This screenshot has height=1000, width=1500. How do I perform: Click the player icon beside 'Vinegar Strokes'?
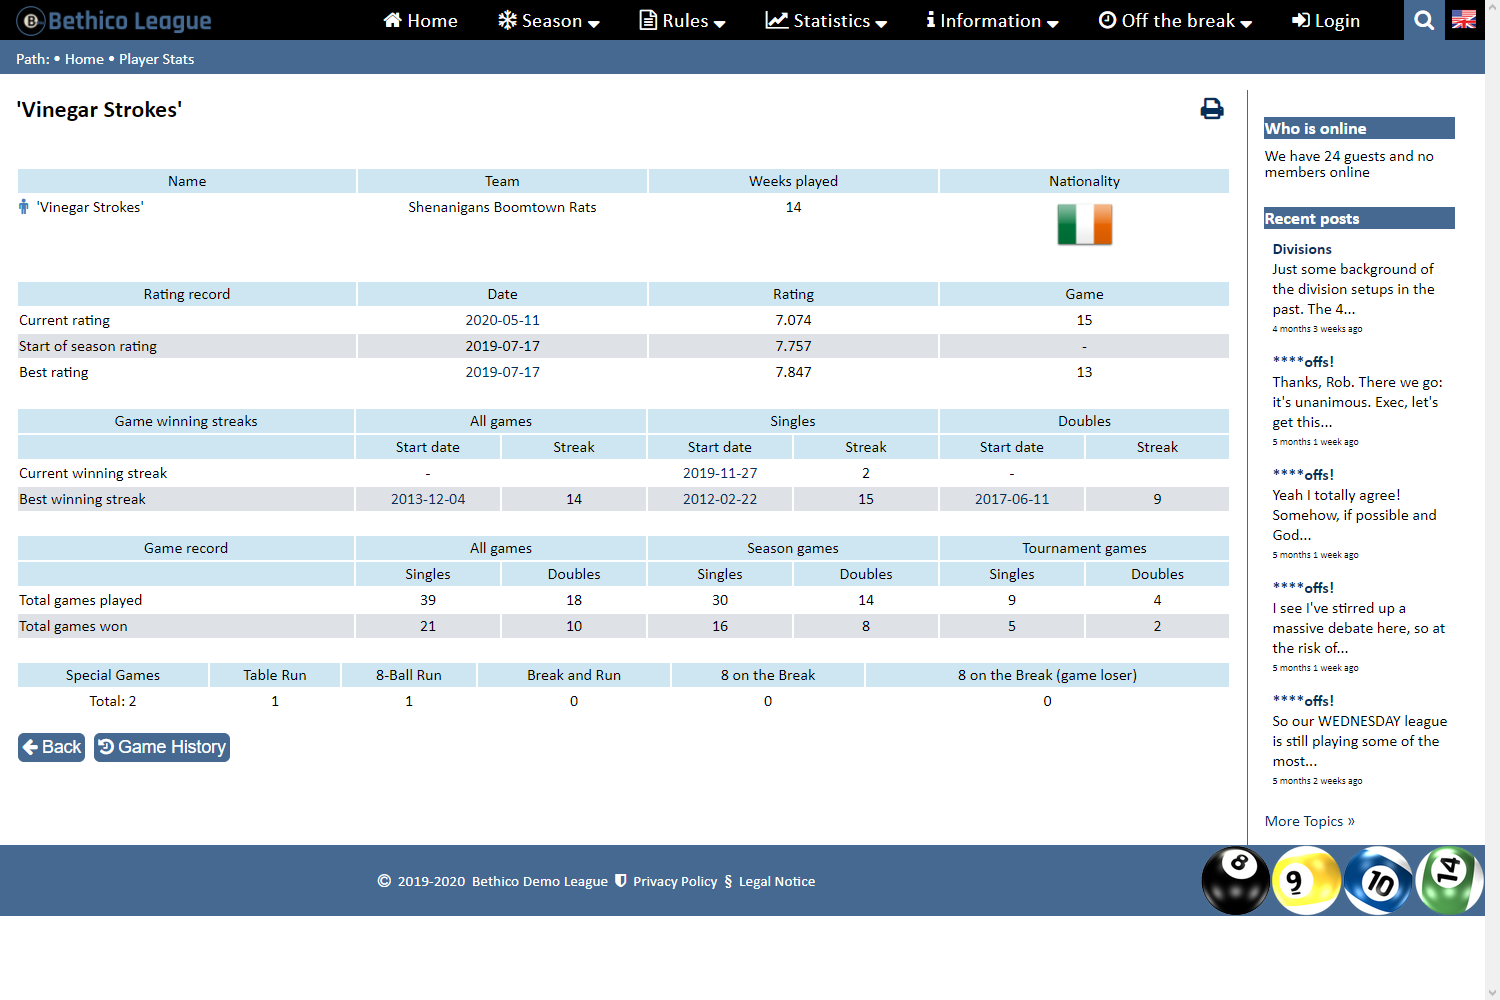[24, 207]
